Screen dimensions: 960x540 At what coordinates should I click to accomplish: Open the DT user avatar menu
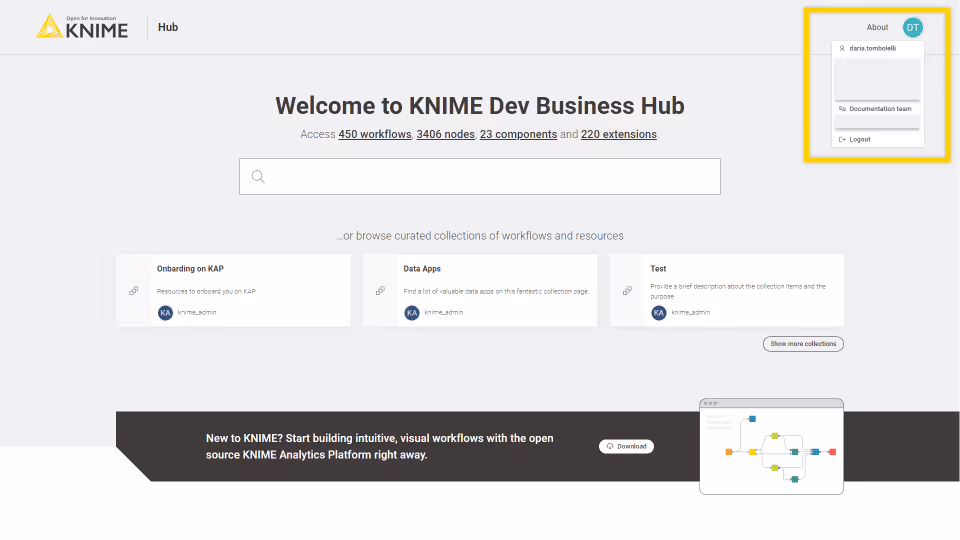pyautogui.click(x=912, y=27)
